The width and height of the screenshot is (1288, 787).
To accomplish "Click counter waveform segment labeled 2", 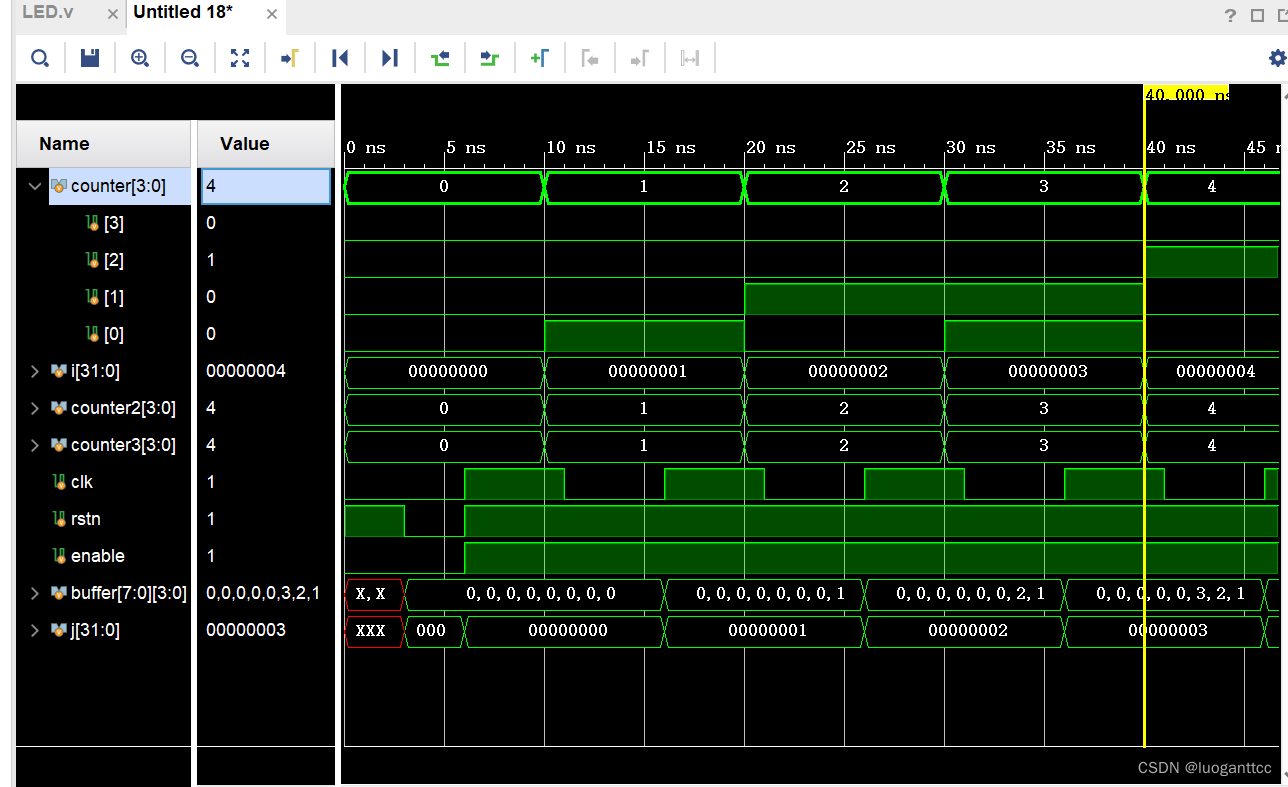I will tap(844, 186).
